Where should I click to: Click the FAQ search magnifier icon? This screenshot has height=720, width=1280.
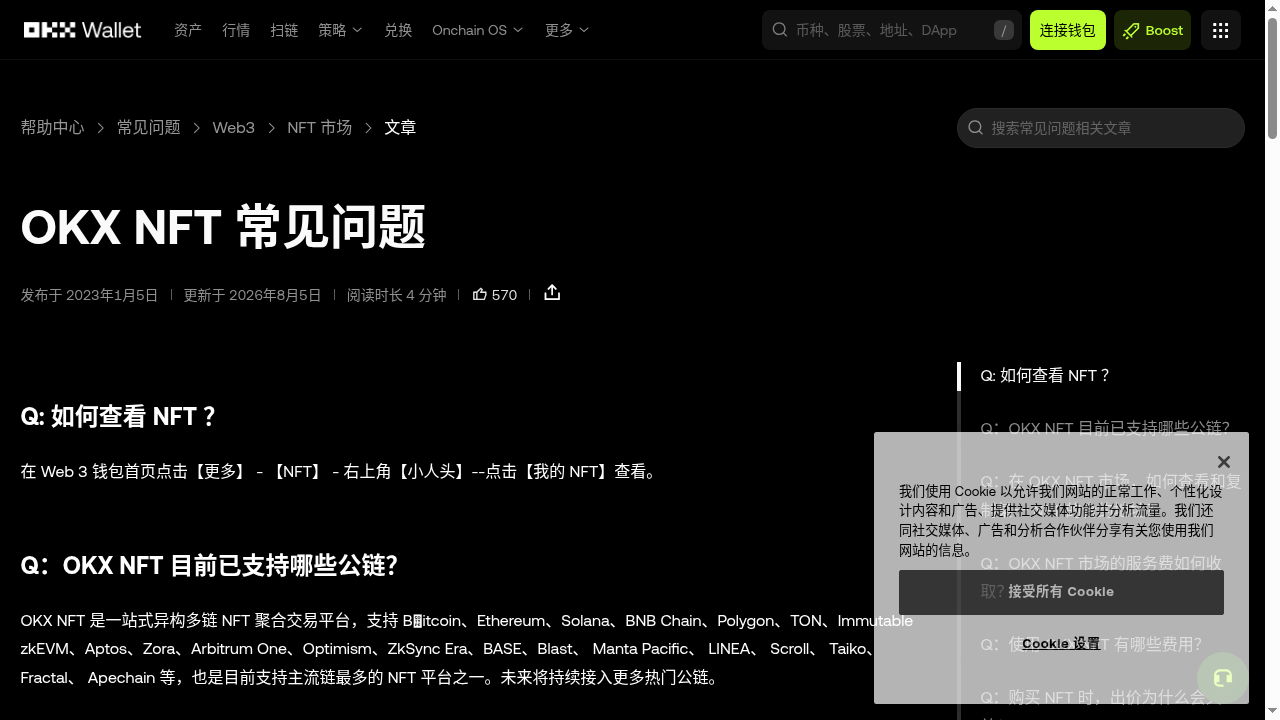coord(975,128)
